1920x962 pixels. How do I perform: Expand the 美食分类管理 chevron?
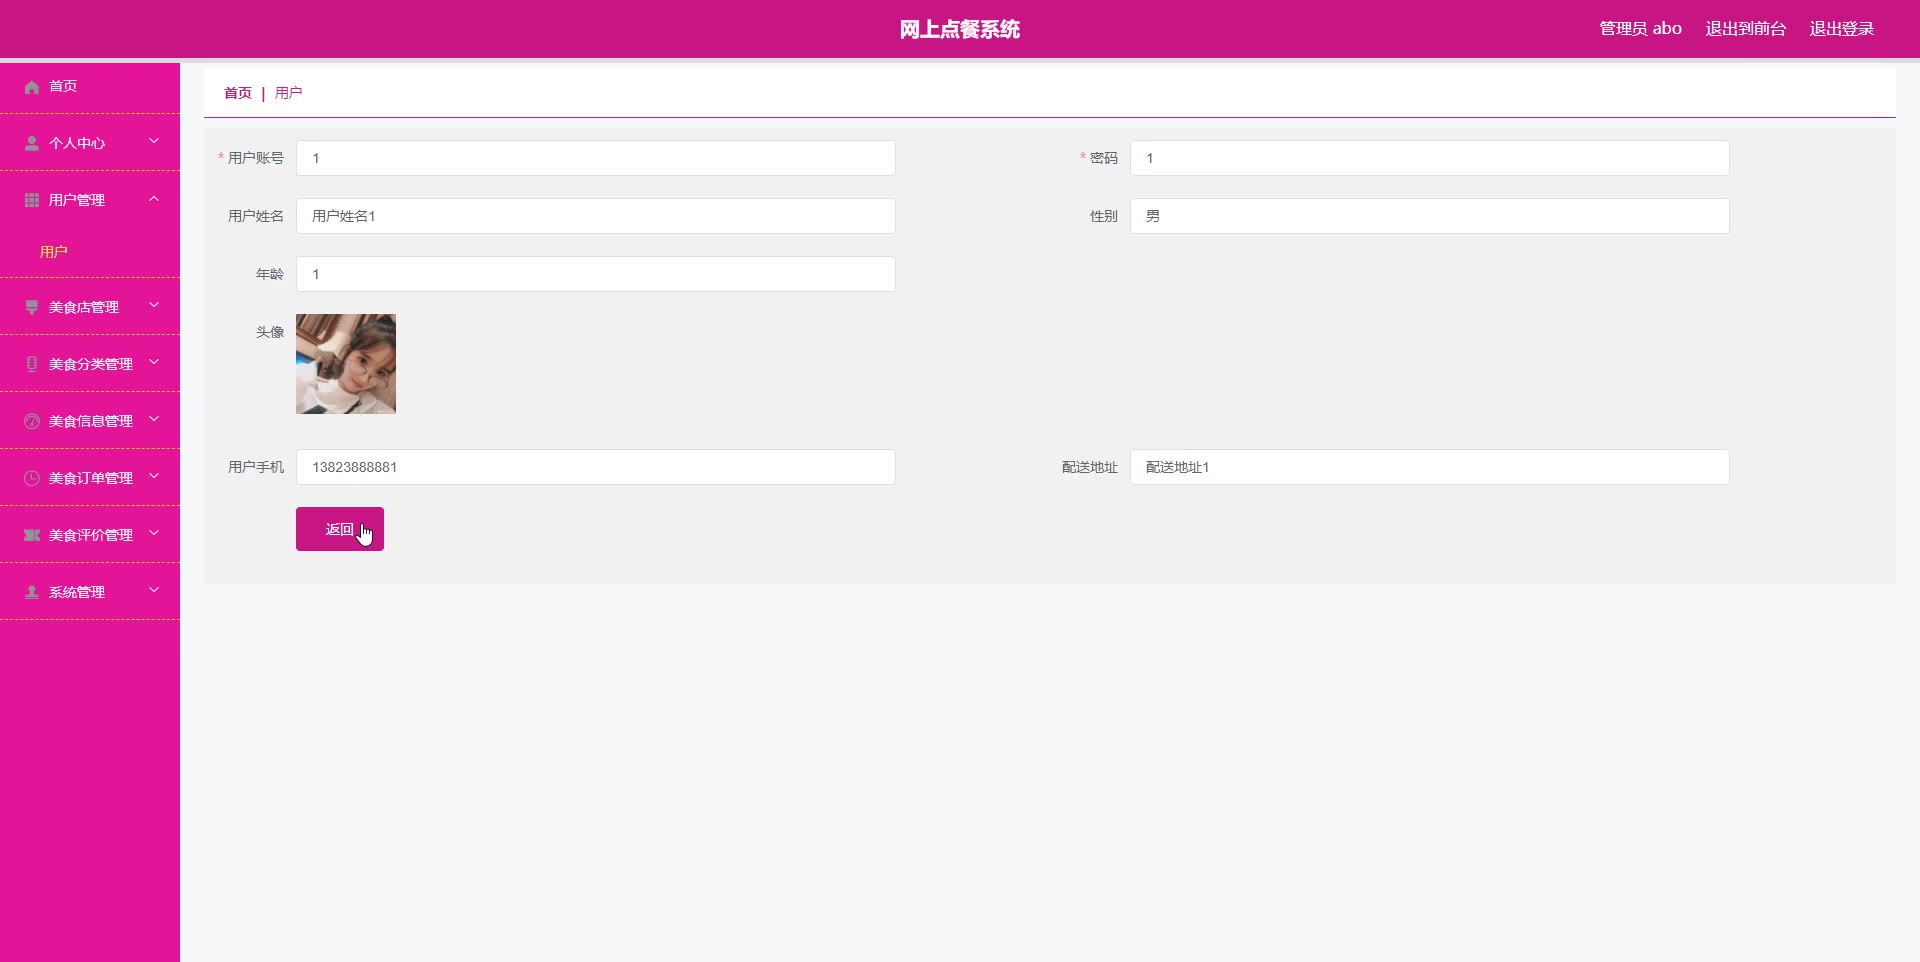point(154,363)
